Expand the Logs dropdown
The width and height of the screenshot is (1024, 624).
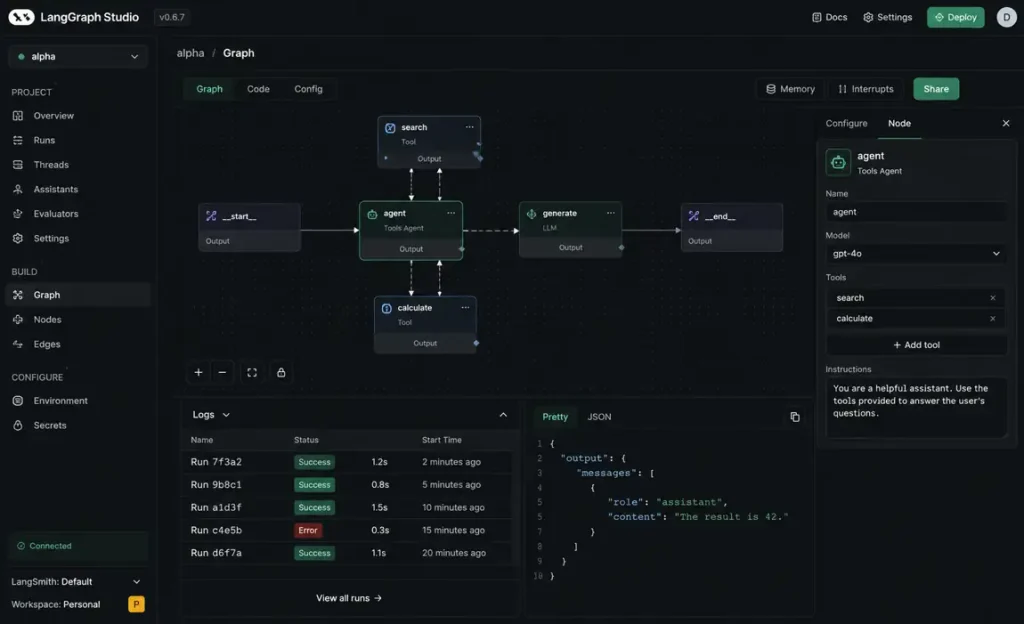click(x=211, y=414)
